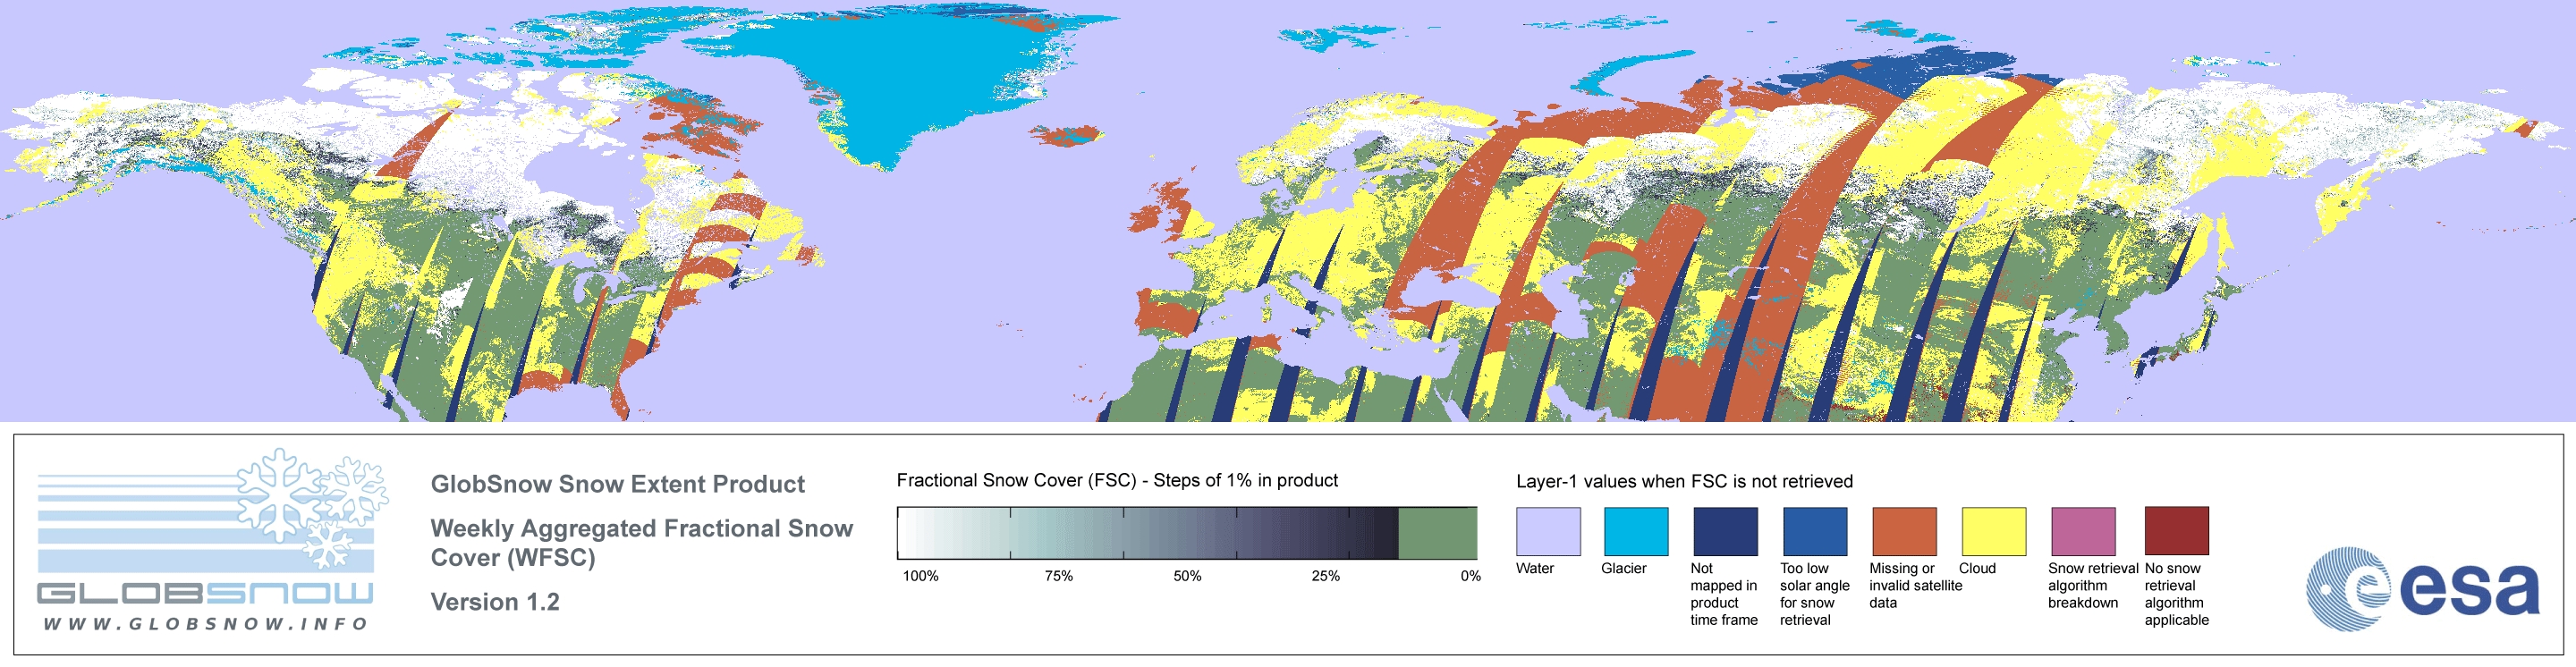The image size is (2576, 667).
Task: Click 'Not mapped in product time frame' label
Action: pos(1724,594)
